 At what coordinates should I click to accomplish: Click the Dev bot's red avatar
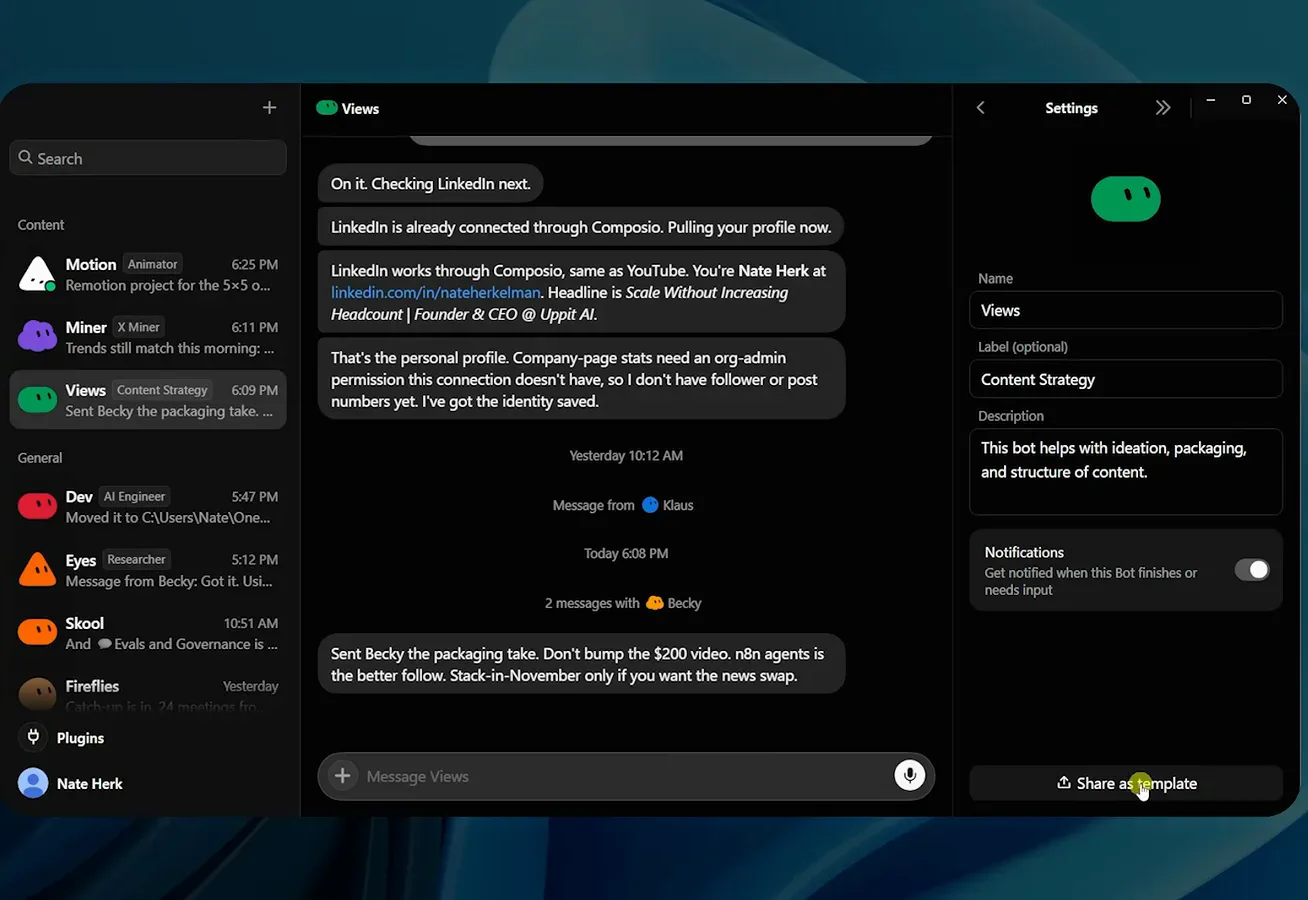tap(37, 507)
